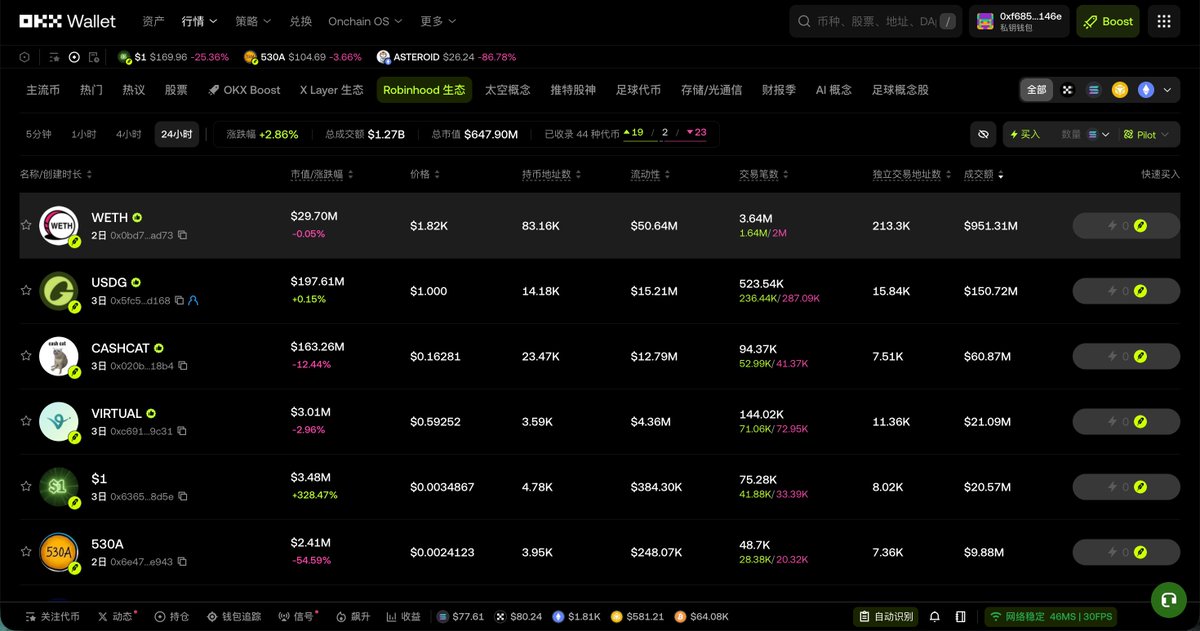Filter by the Ethereum chain icon
This screenshot has height=631, width=1200.
(x=1146, y=90)
